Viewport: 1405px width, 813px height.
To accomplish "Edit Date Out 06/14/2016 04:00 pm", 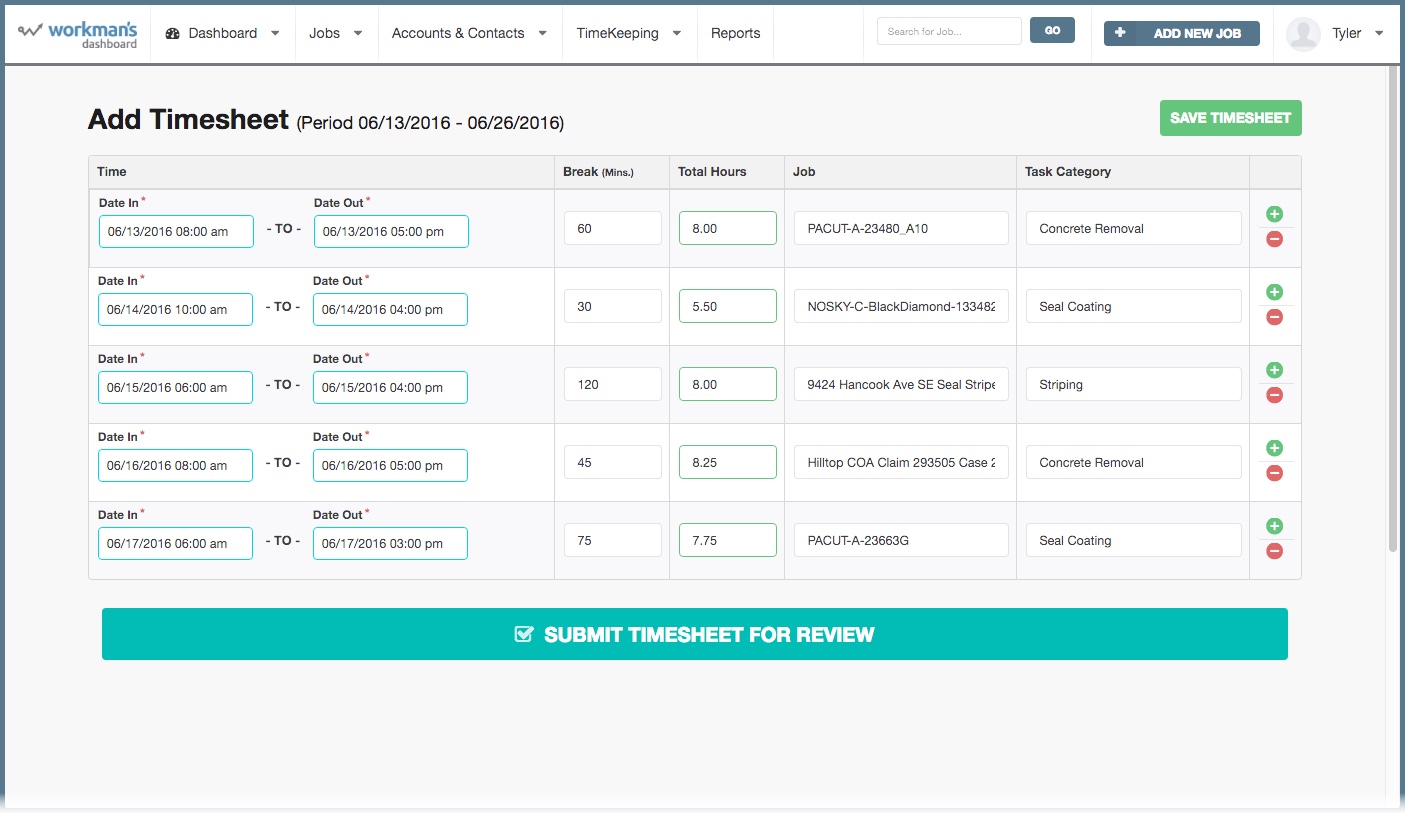I will (x=390, y=309).
